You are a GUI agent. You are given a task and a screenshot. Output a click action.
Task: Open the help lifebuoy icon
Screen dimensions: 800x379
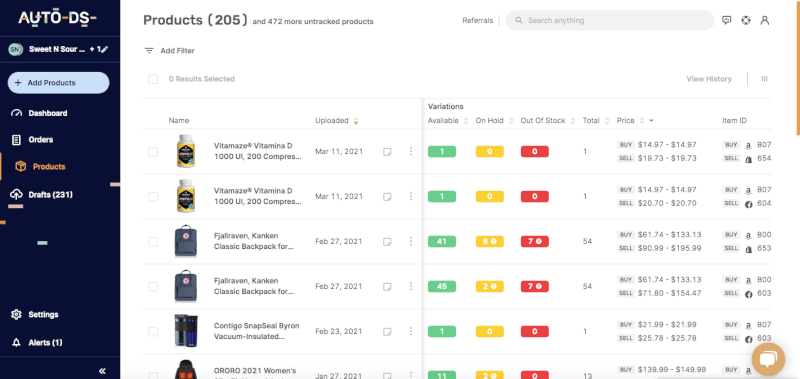[746, 20]
